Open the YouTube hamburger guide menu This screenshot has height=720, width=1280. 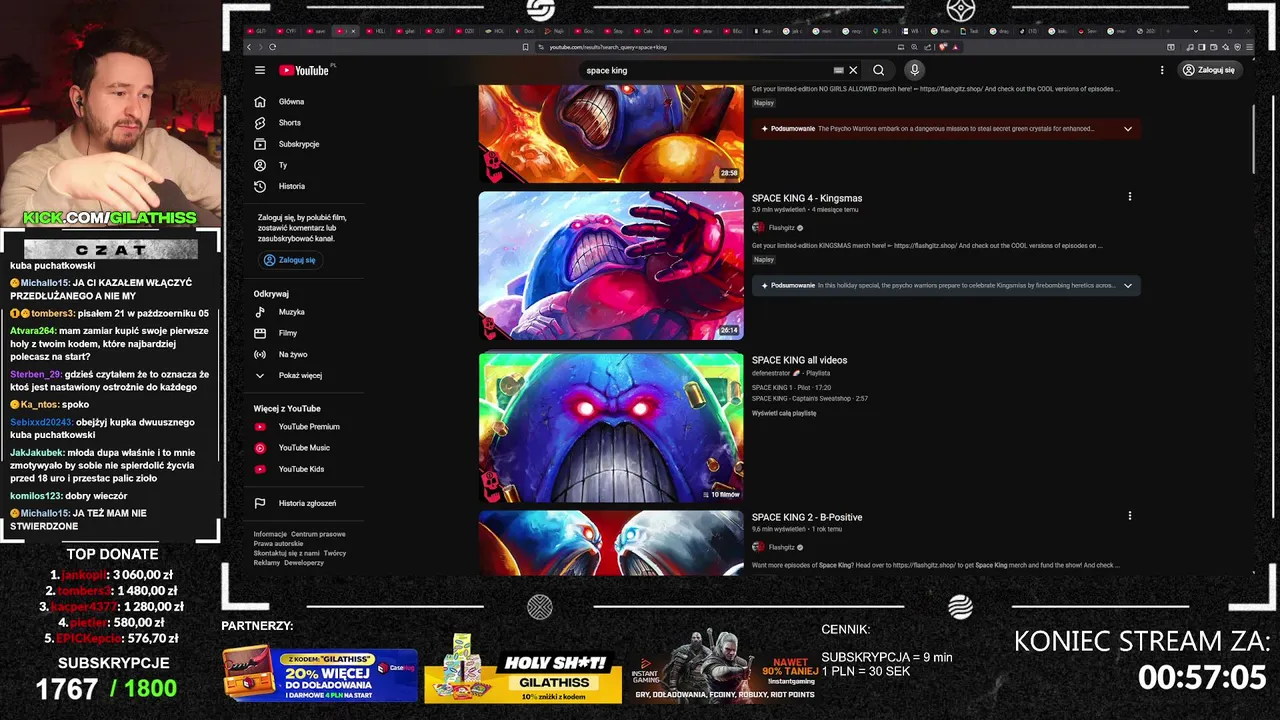click(x=260, y=70)
